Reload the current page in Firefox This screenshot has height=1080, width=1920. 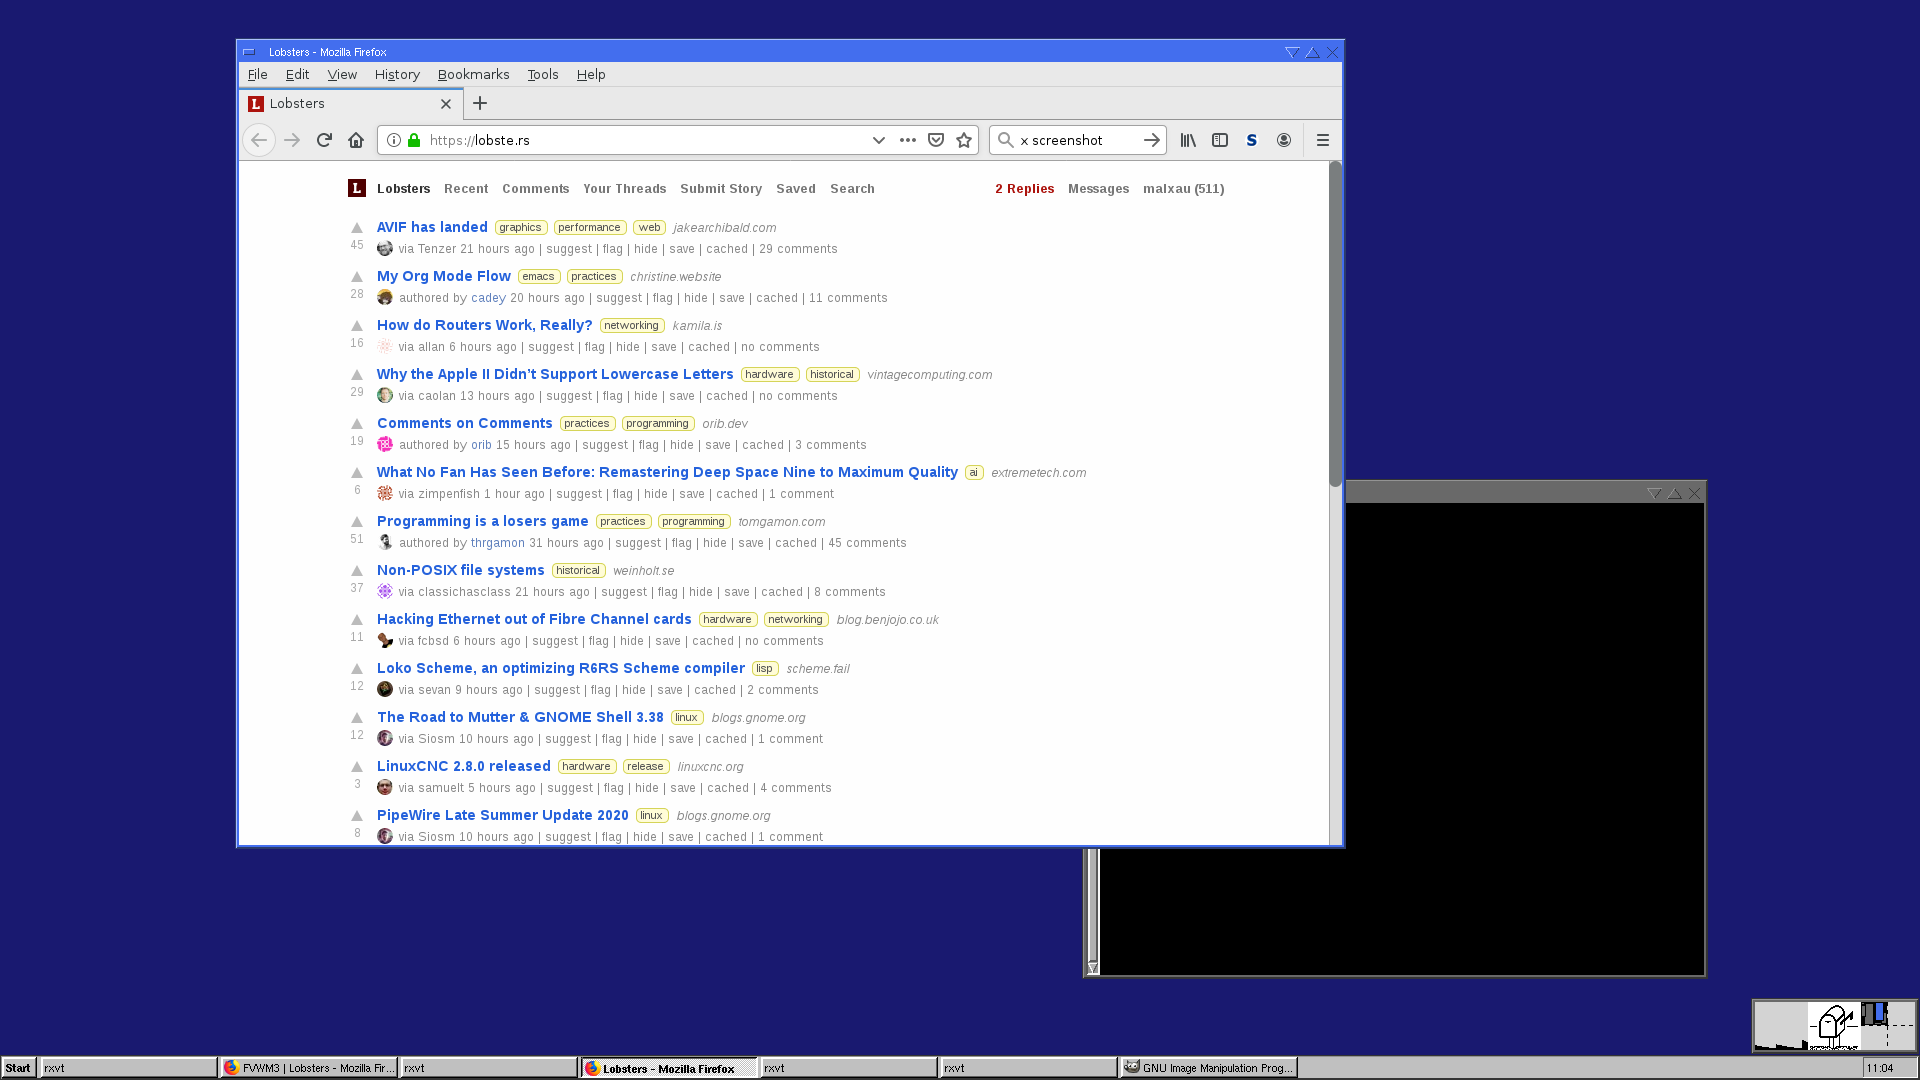[324, 140]
